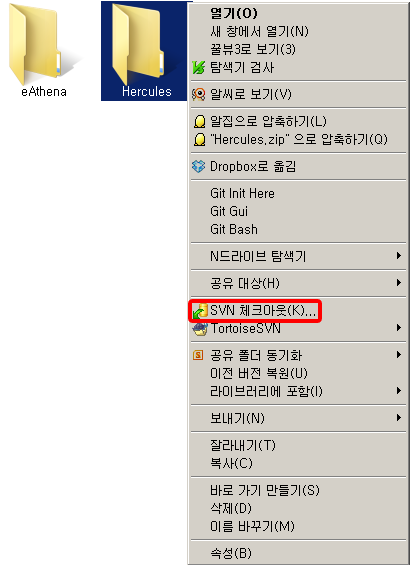410x565 pixels.
Task: Click the green 탐색기 검사 scan icon
Action: click(199, 67)
